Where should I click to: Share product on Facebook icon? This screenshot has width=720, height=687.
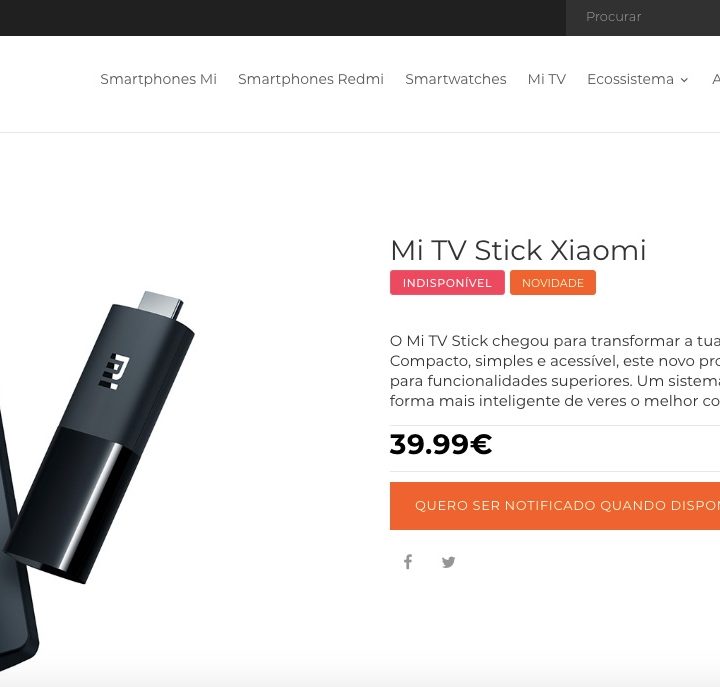point(408,562)
